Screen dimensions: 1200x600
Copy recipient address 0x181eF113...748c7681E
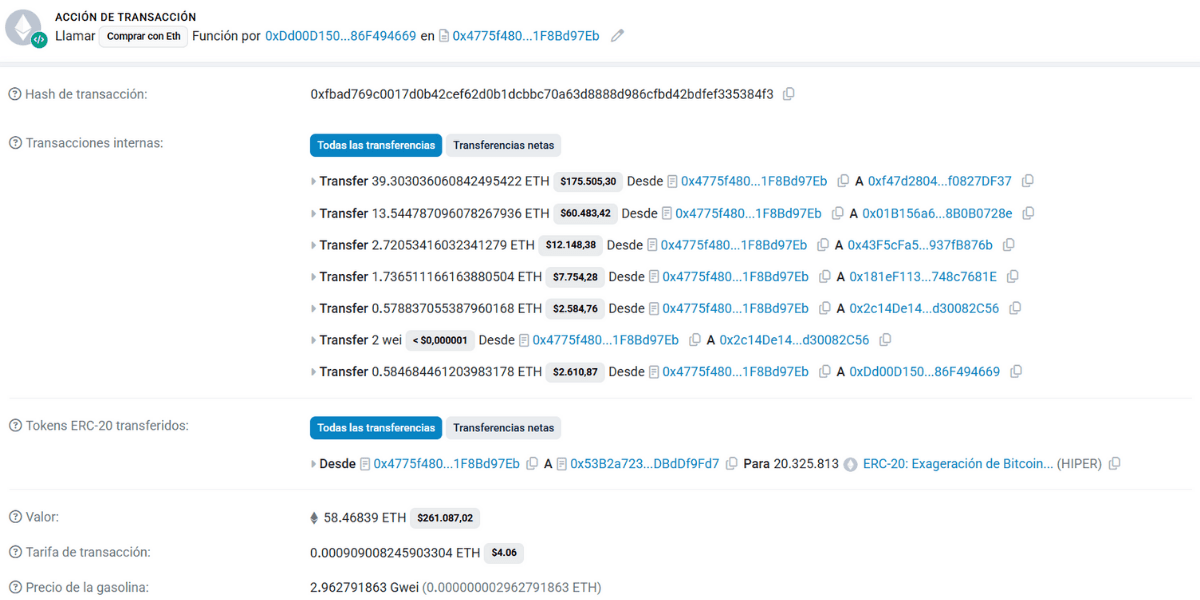coord(1013,276)
